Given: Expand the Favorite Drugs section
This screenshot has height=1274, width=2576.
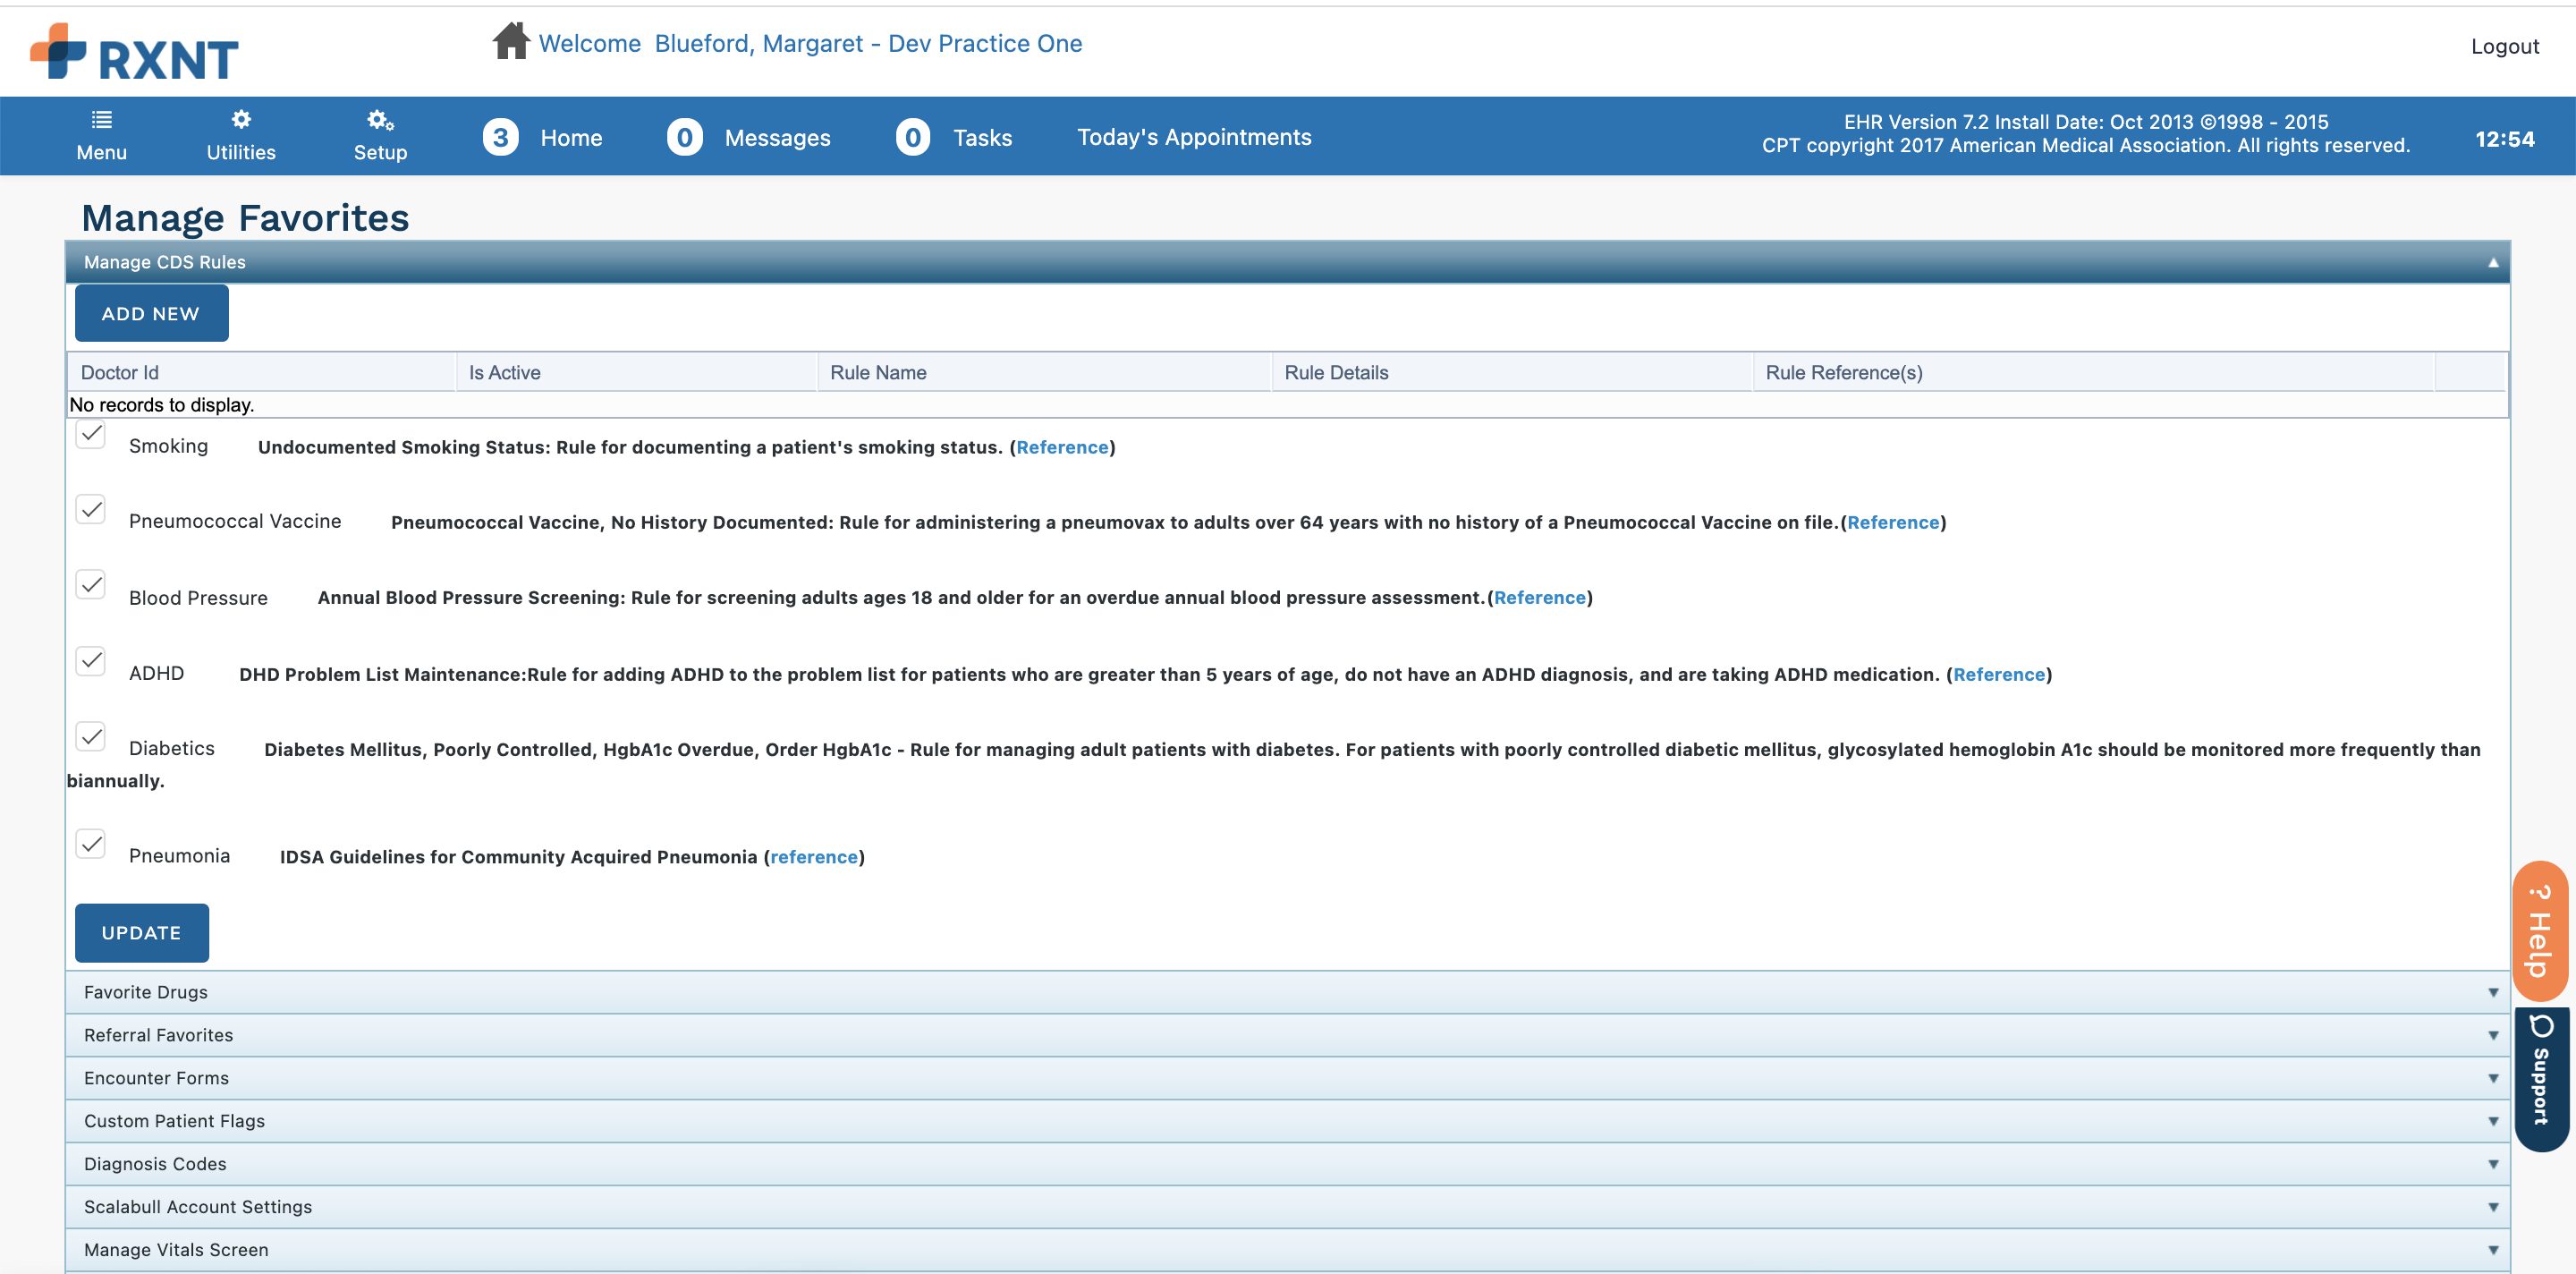Looking at the screenshot, I should [x=1288, y=992].
